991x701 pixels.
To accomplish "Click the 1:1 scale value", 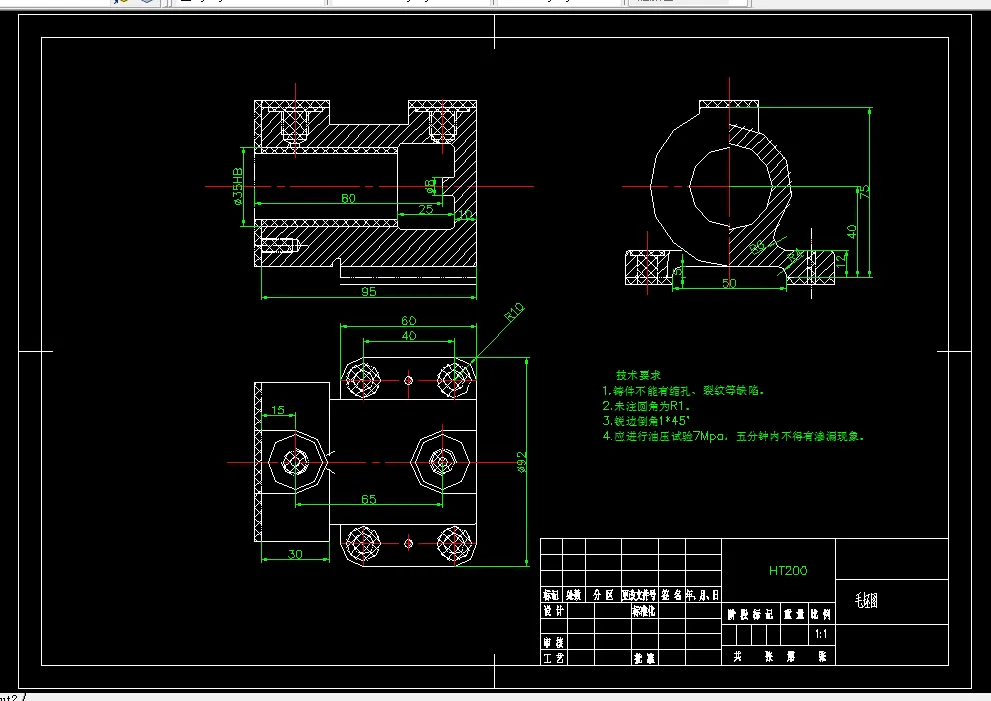I will pos(821,634).
